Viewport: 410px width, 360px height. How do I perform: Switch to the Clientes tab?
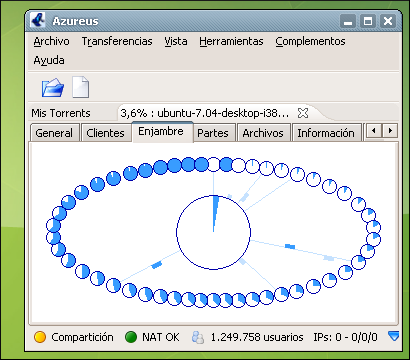click(105, 133)
